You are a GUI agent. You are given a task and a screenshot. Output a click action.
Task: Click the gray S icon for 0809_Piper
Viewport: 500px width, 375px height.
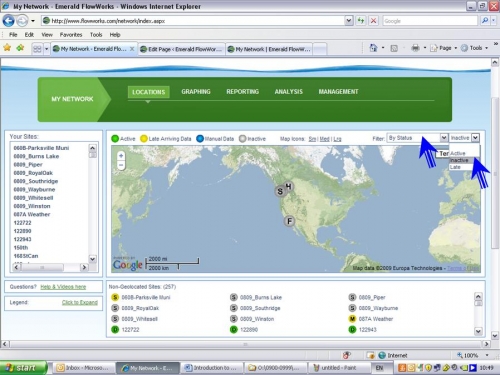tap(352, 297)
